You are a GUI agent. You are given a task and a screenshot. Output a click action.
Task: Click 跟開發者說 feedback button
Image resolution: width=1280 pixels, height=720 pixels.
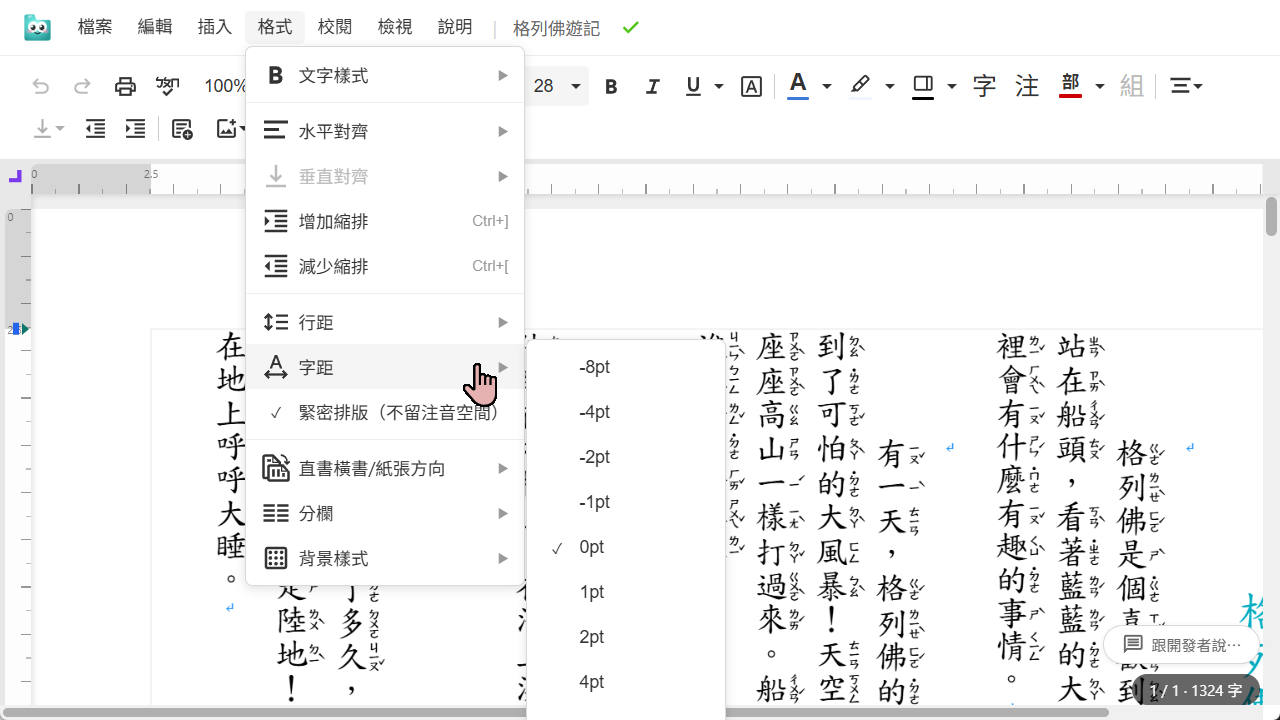point(1181,645)
